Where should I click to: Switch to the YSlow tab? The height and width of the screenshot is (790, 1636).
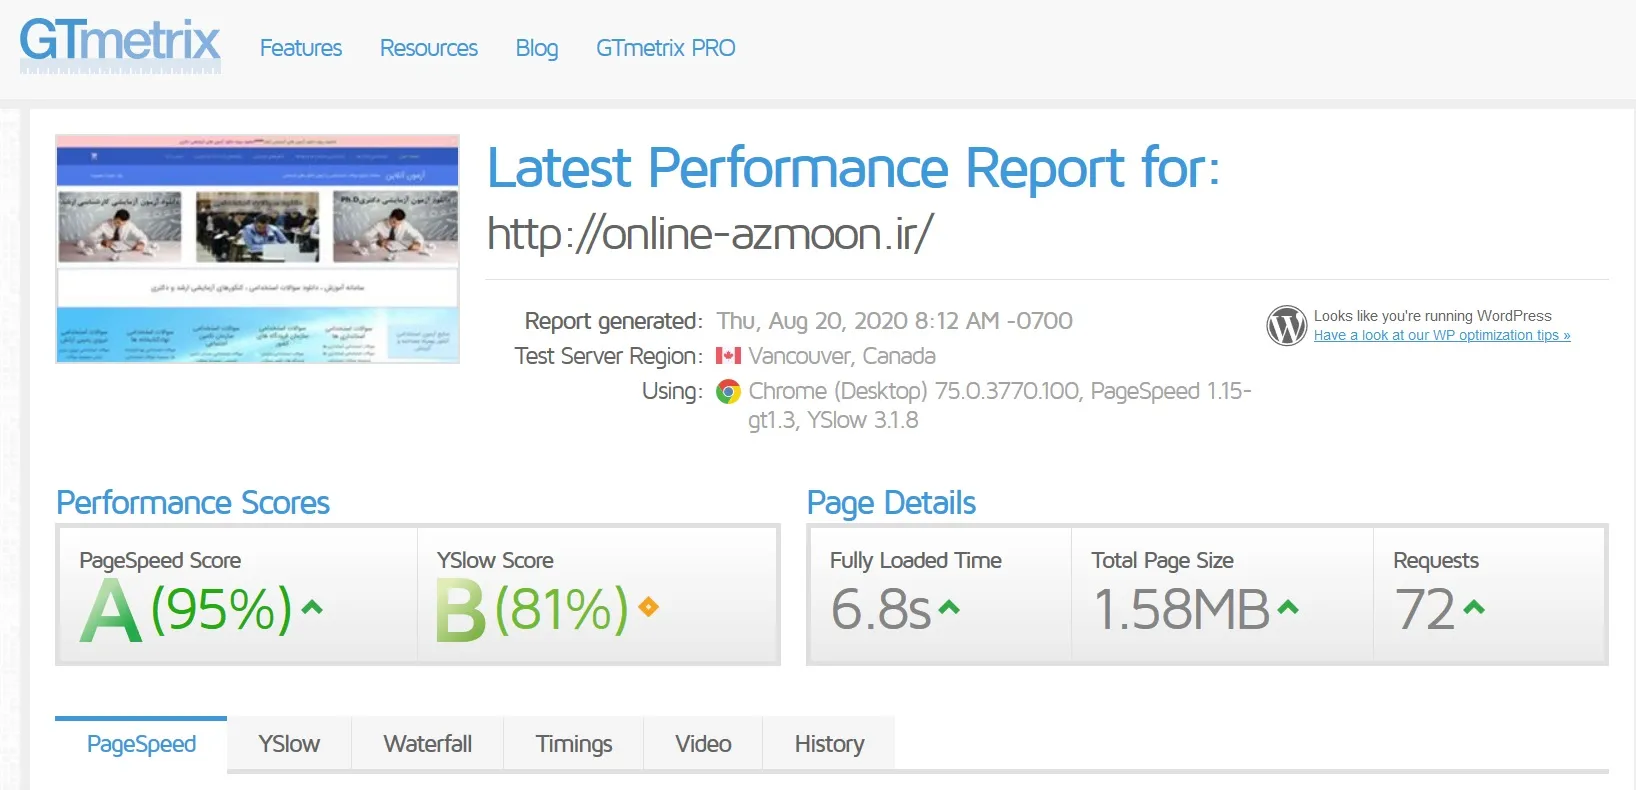[289, 744]
